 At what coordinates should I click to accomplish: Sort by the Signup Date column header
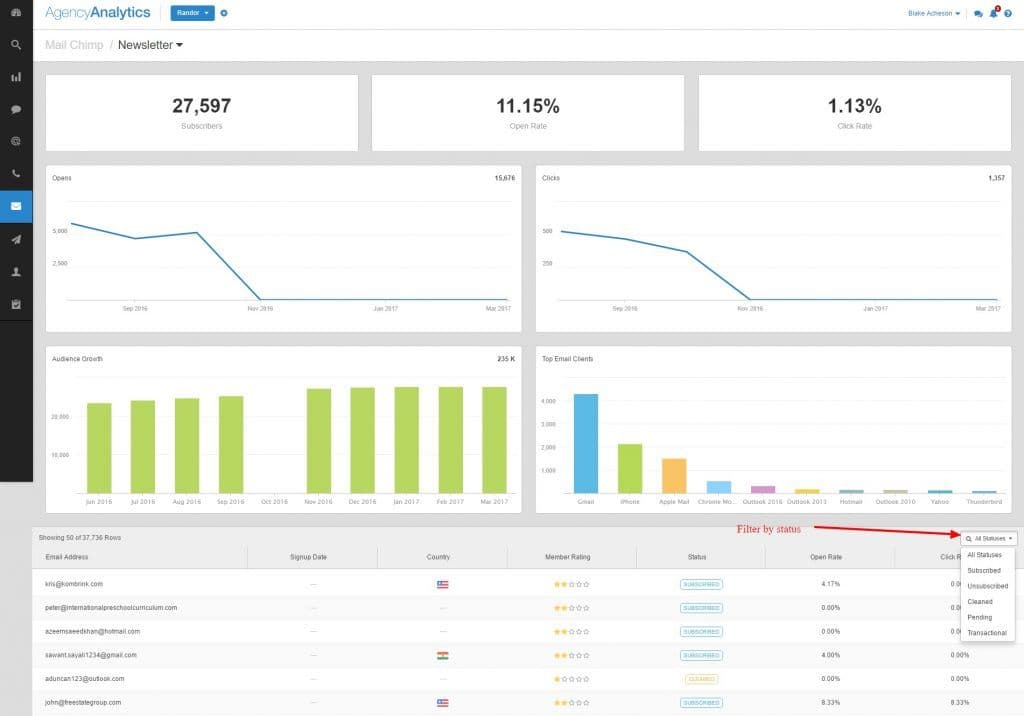(308, 557)
